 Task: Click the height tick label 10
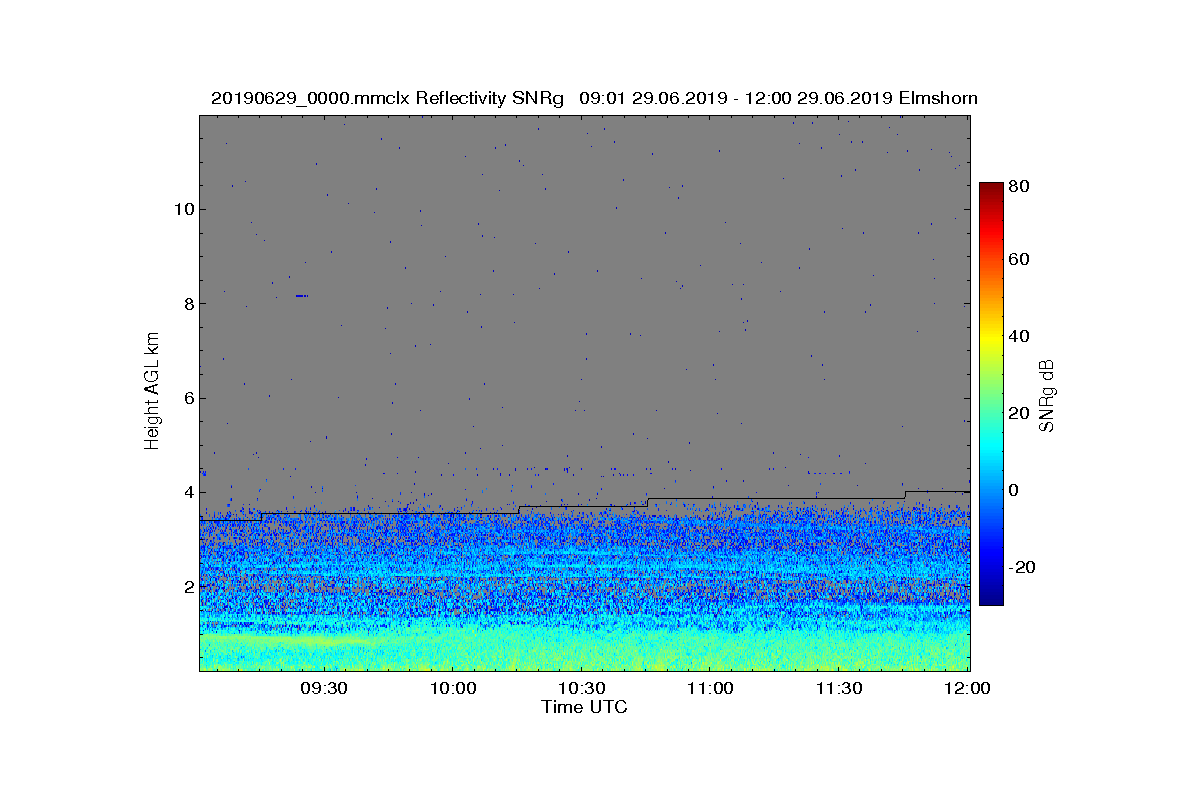click(x=183, y=209)
